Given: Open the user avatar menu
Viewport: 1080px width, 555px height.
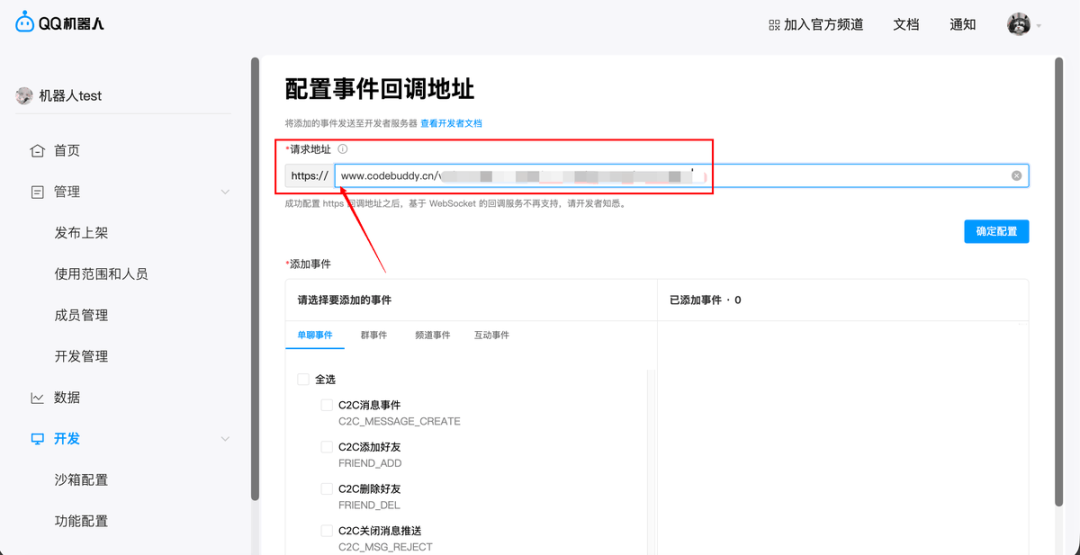Looking at the screenshot, I should [1019, 24].
